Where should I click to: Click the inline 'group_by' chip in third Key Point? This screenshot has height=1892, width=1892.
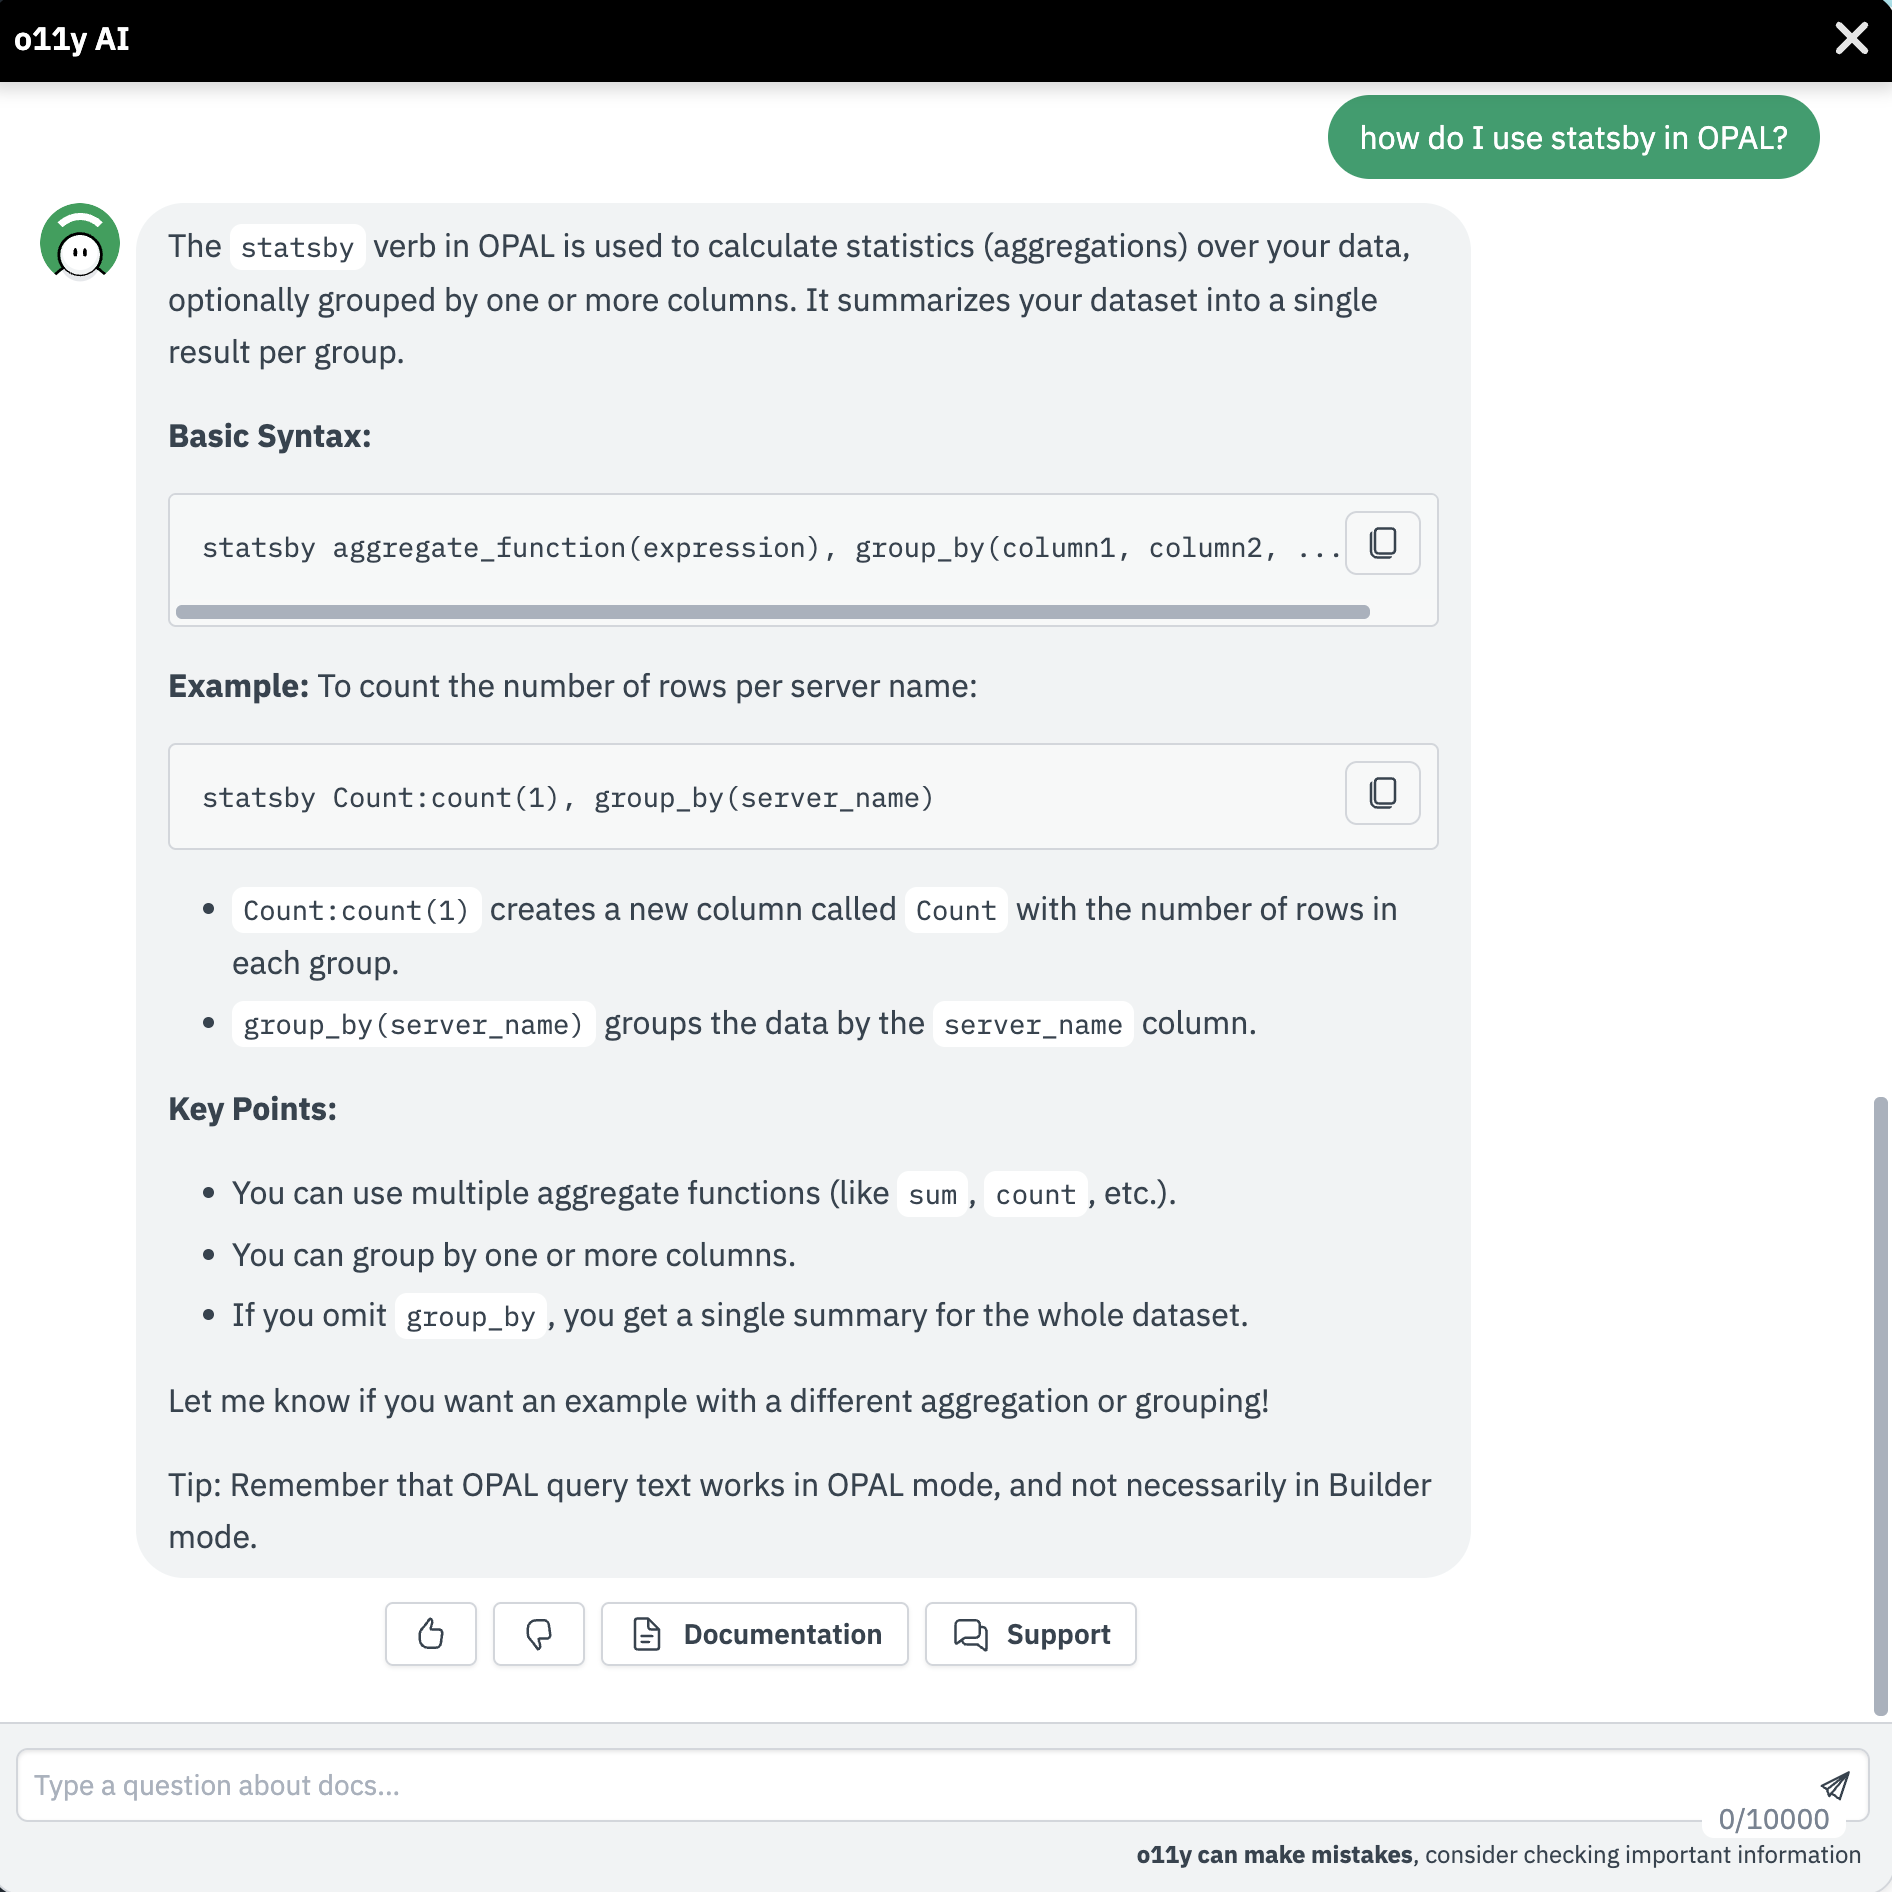pos(470,1316)
